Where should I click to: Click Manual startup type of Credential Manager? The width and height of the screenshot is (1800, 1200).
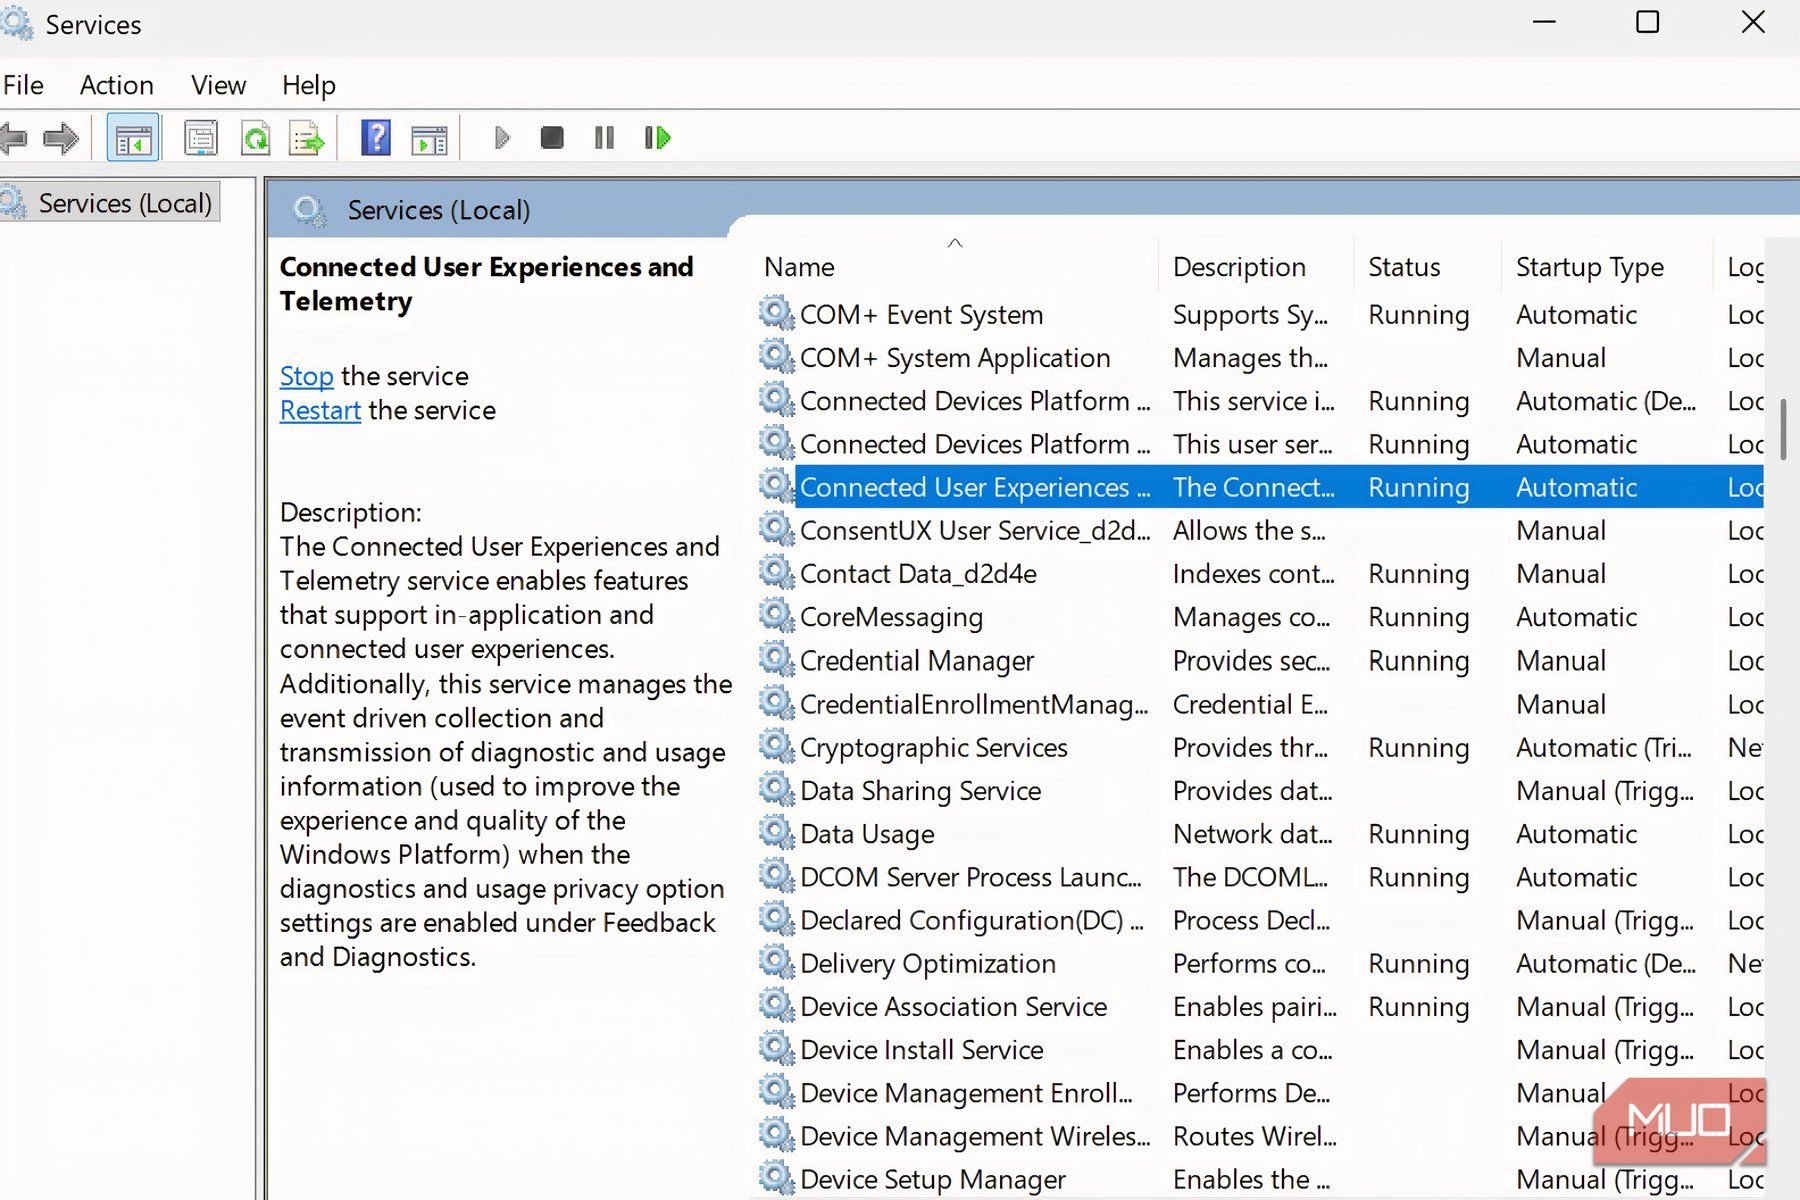click(x=1561, y=661)
